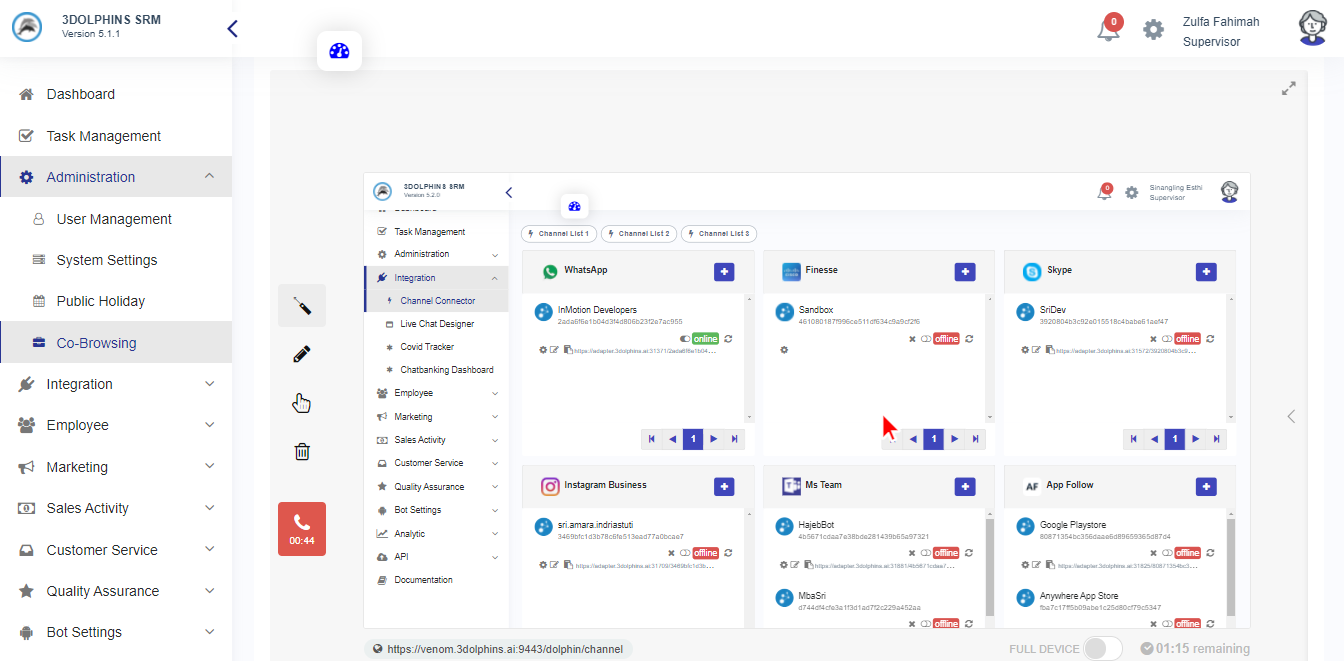Open the right side panel arrow
The image size is (1344, 661).
(1291, 416)
